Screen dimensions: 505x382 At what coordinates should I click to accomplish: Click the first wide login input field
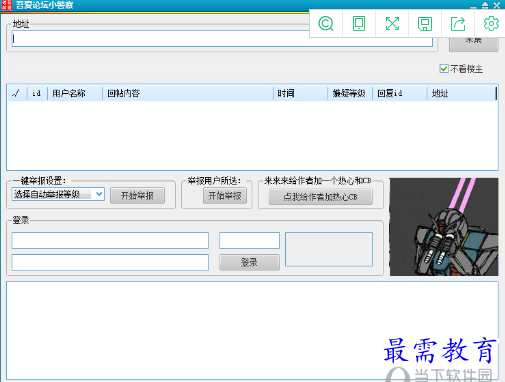pos(110,240)
